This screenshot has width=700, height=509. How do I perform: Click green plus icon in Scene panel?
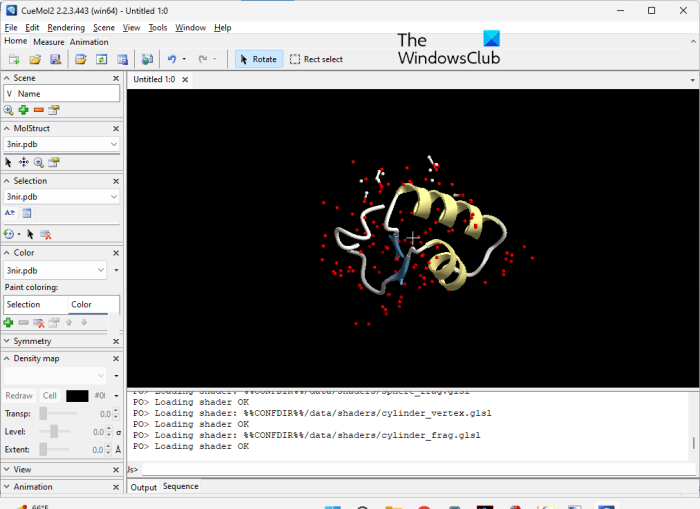[x=24, y=110]
